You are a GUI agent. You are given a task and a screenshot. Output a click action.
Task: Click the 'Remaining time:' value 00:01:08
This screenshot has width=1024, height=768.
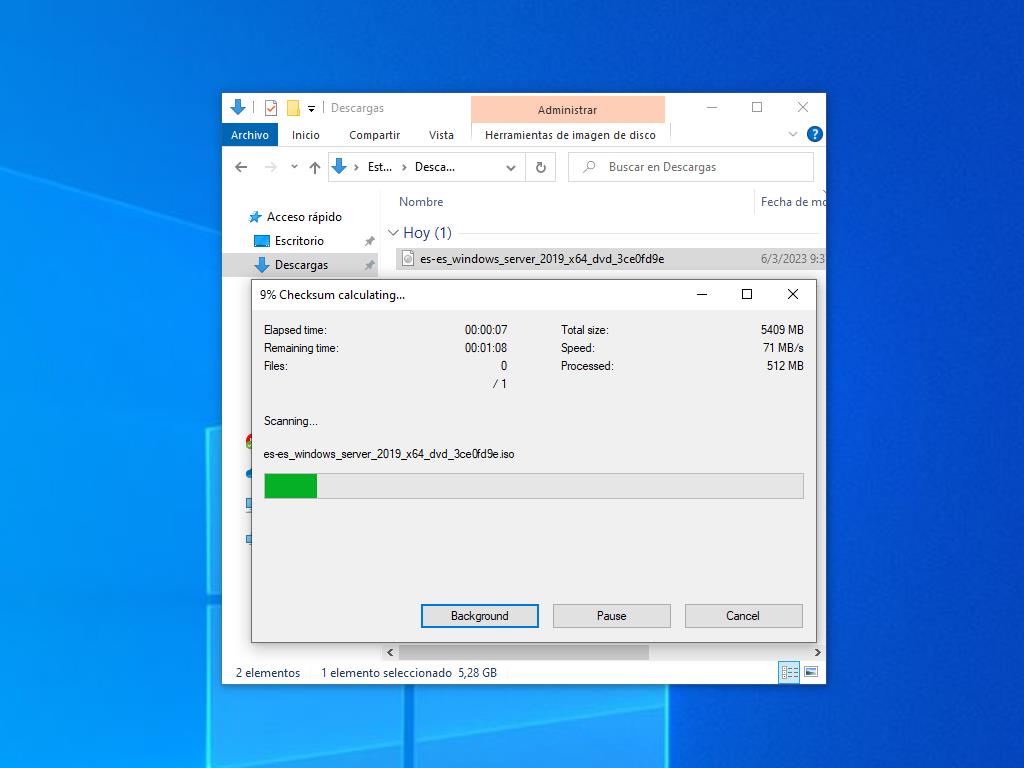point(486,348)
